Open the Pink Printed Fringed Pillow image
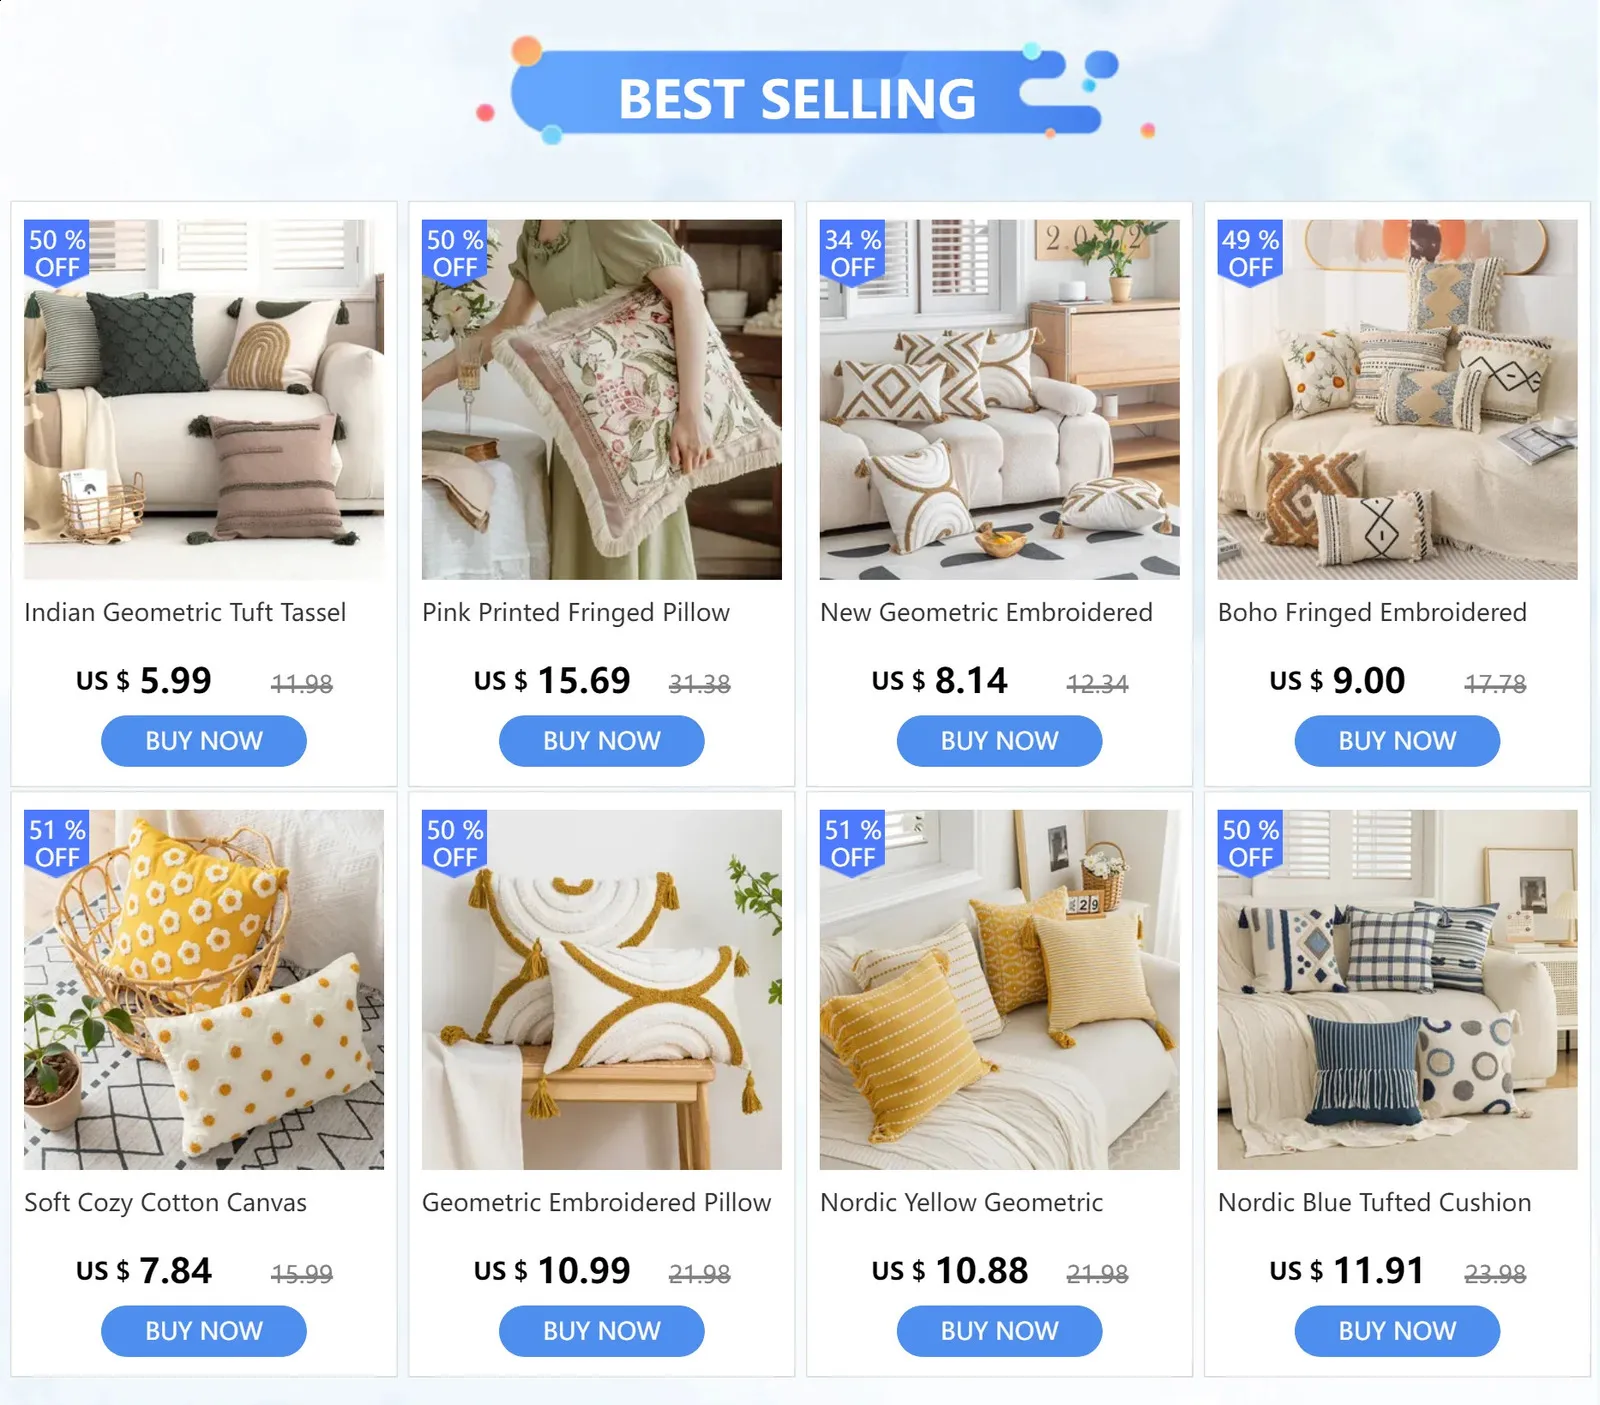 (x=602, y=400)
